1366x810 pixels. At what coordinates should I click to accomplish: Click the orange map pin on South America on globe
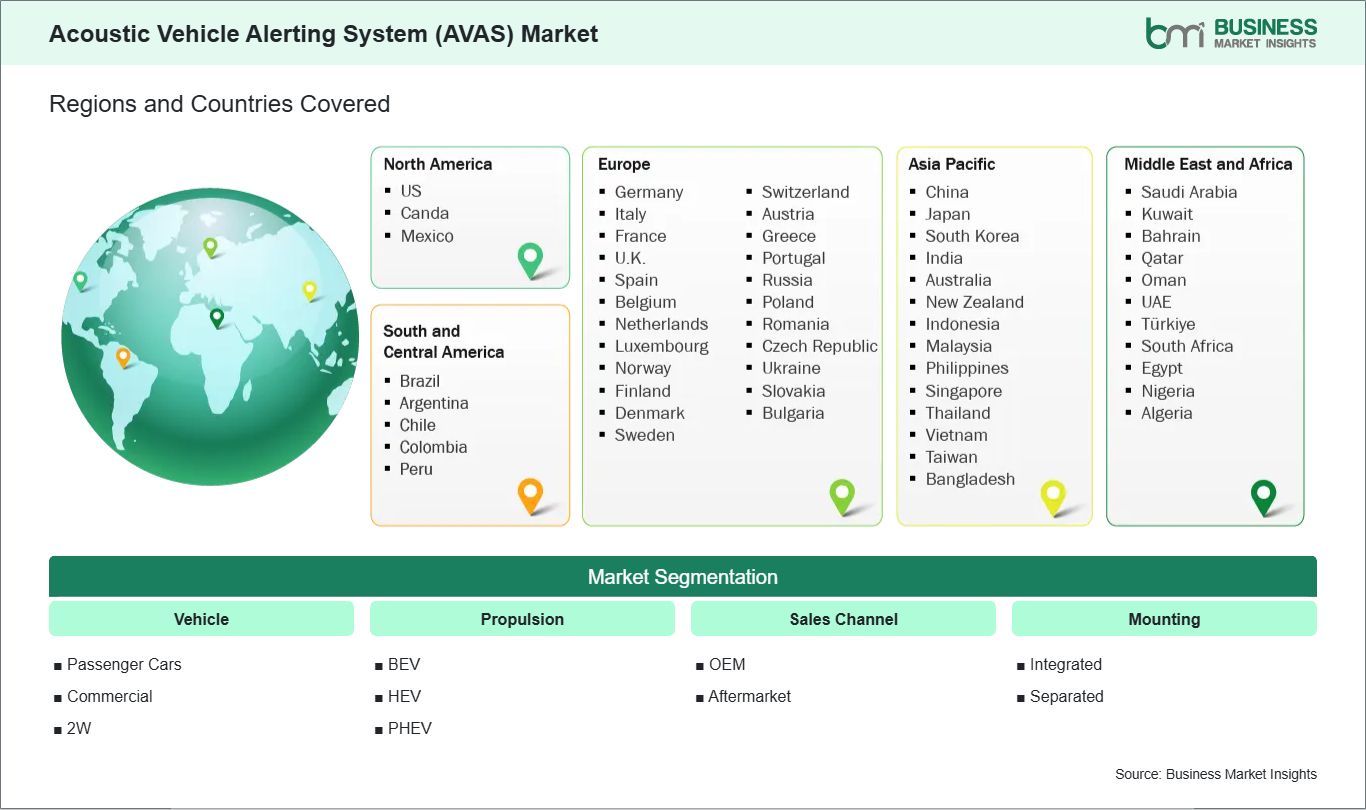coord(123,357)
